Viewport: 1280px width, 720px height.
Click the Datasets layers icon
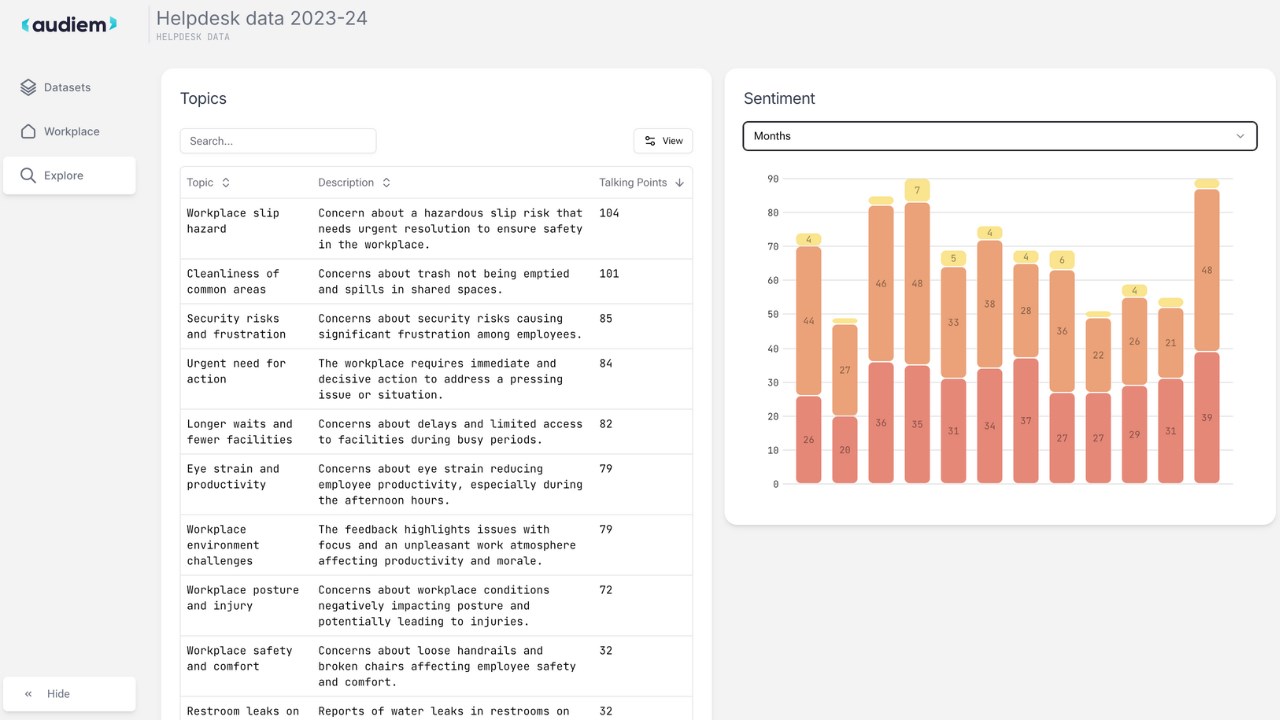tap(28, 87)
